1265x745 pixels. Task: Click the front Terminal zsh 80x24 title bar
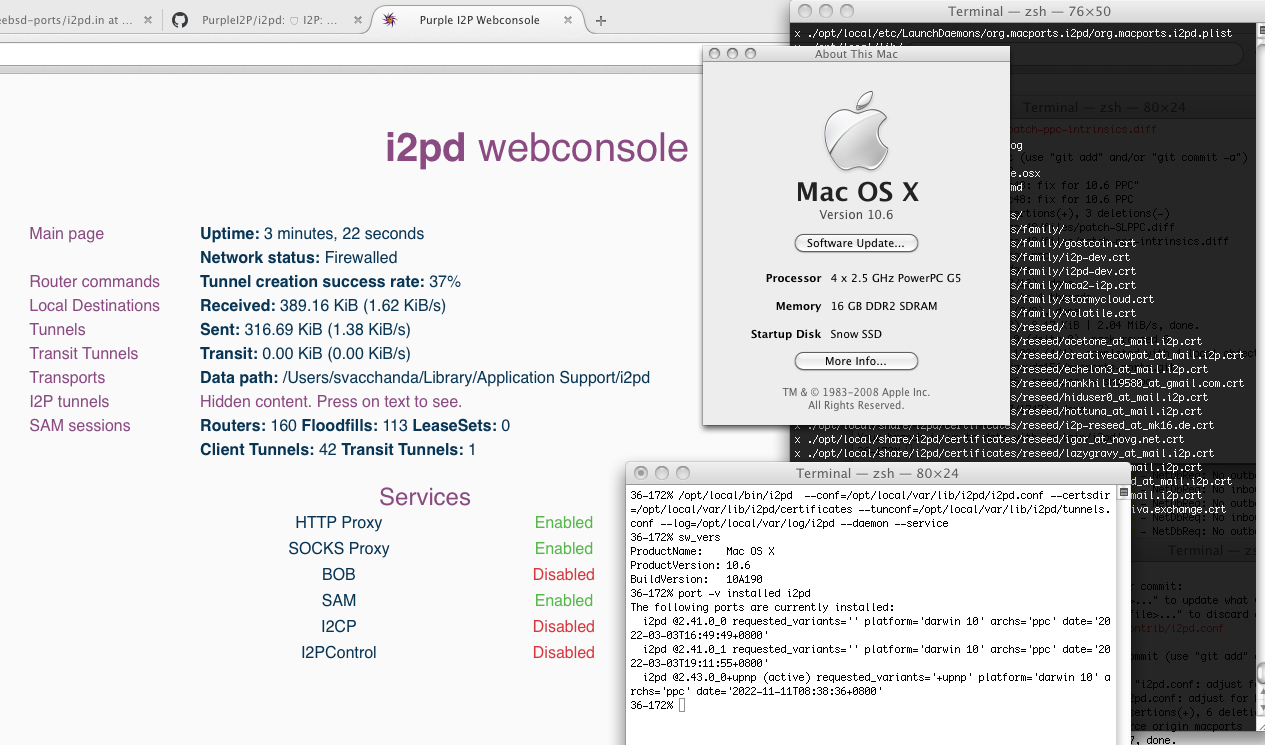(877, 473)
